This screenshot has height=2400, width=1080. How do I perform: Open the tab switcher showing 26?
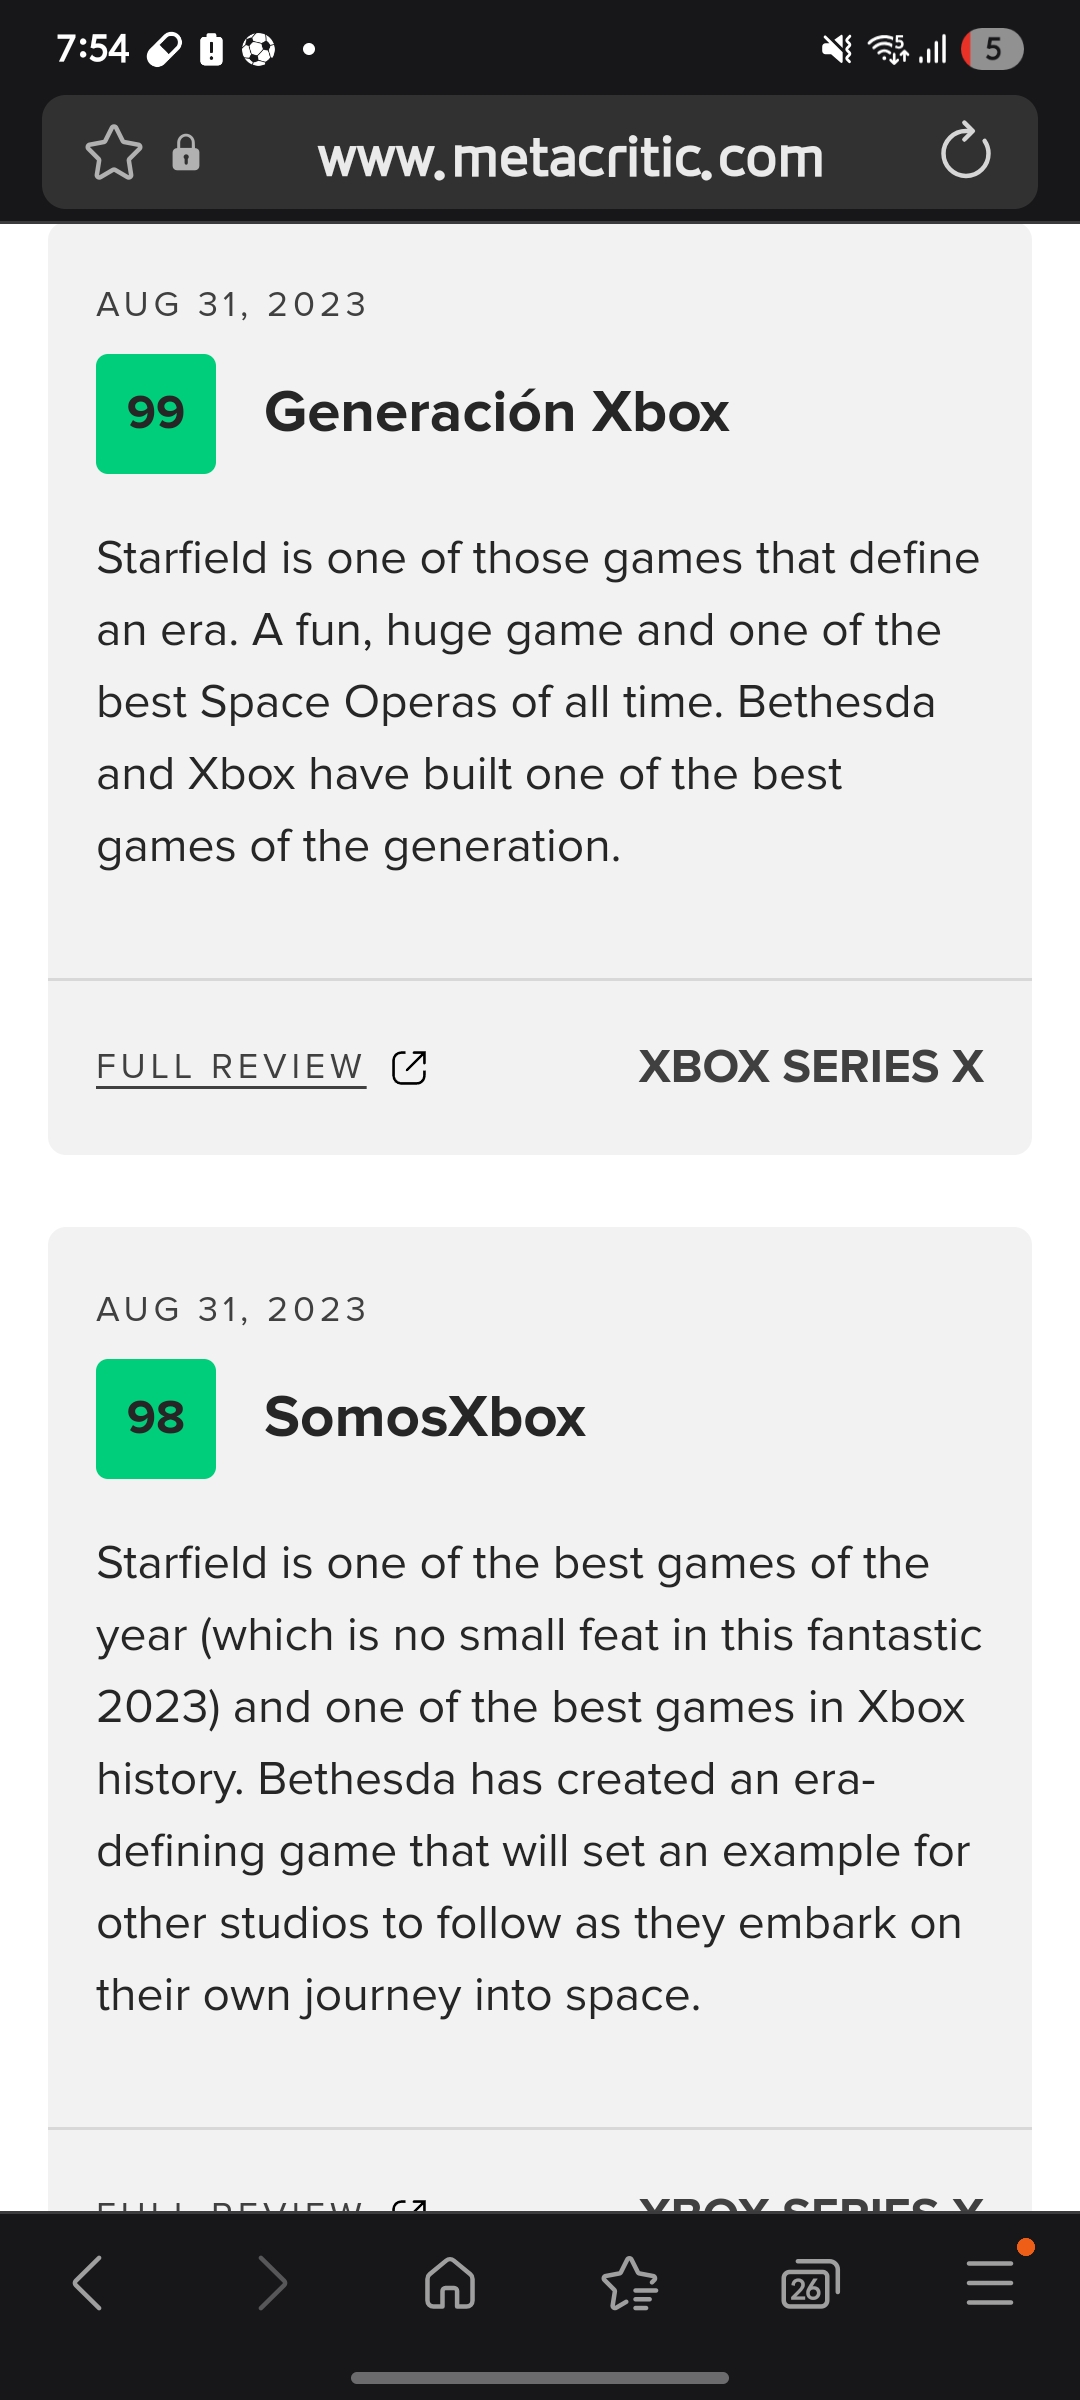coord(810,2284)
